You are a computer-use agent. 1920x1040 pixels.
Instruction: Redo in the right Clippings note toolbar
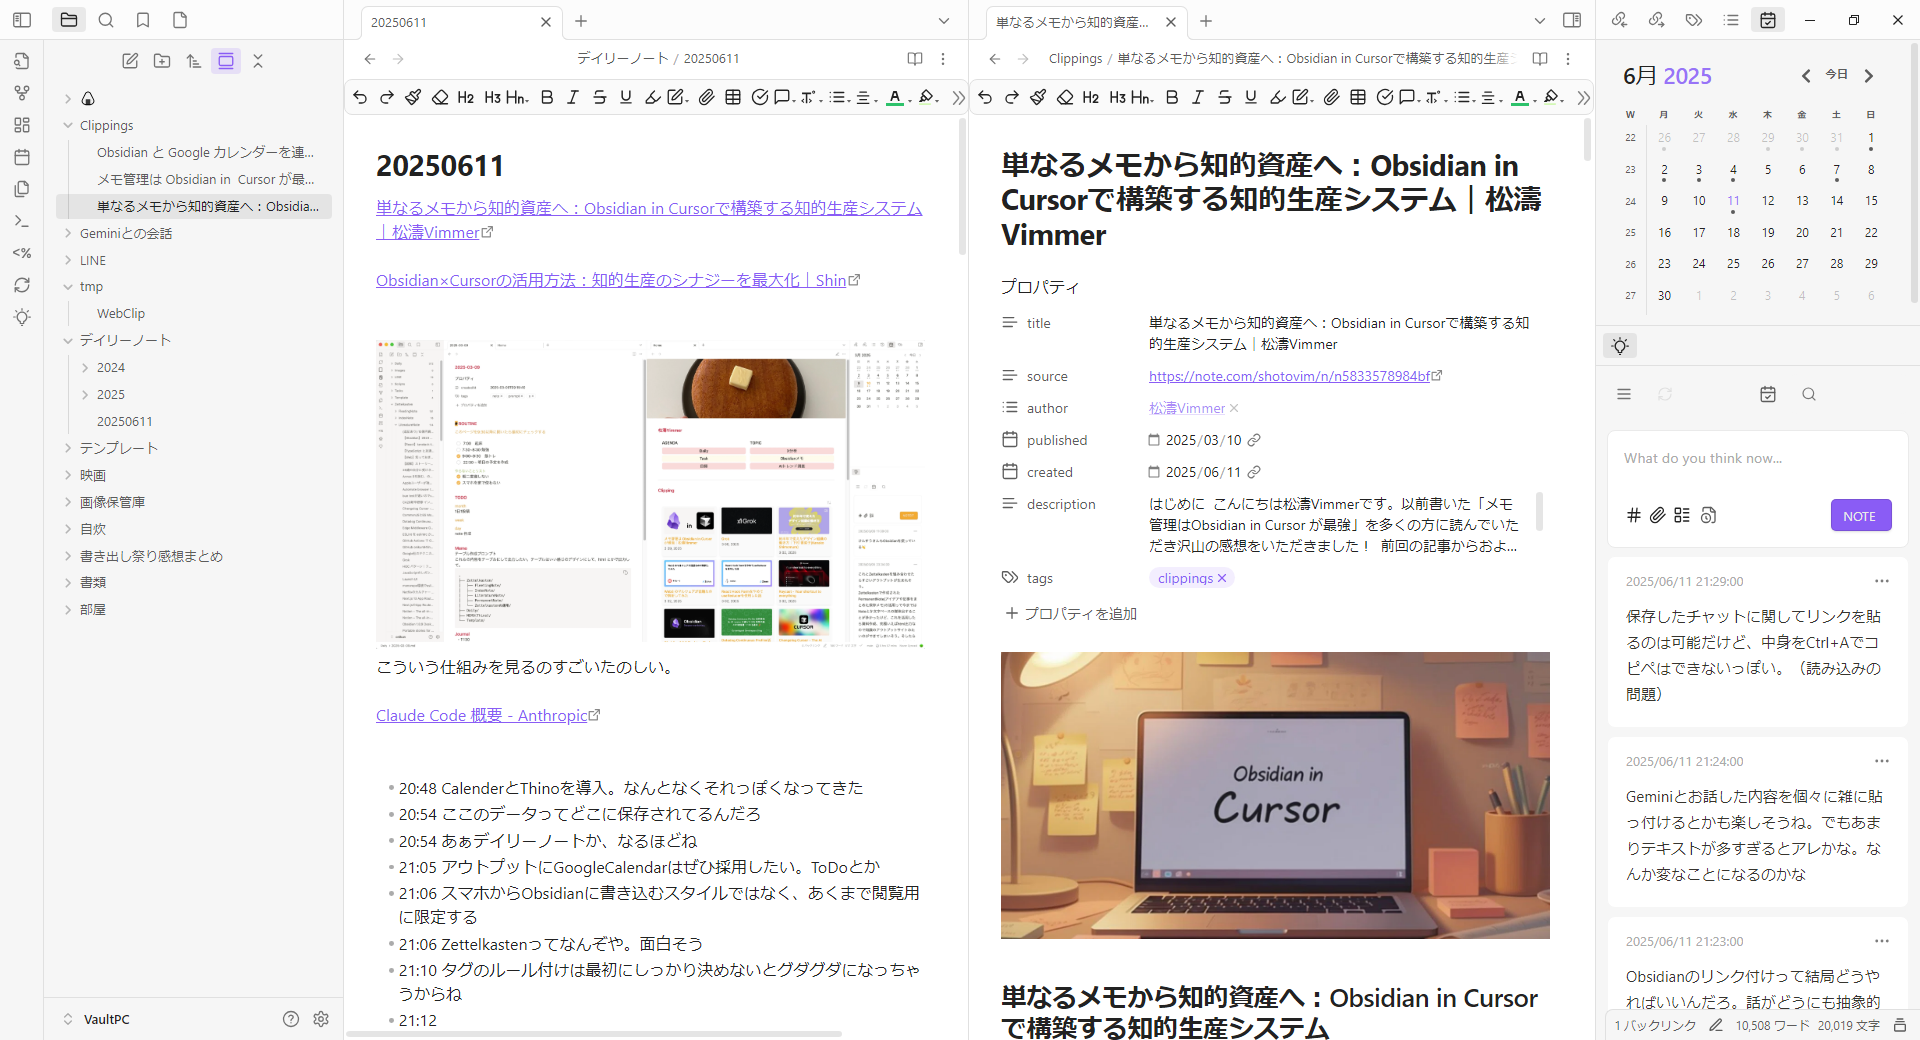click(1012, 97)
